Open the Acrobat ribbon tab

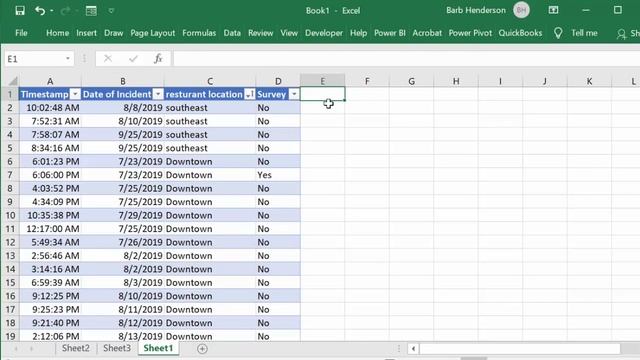tap(427, 33)
